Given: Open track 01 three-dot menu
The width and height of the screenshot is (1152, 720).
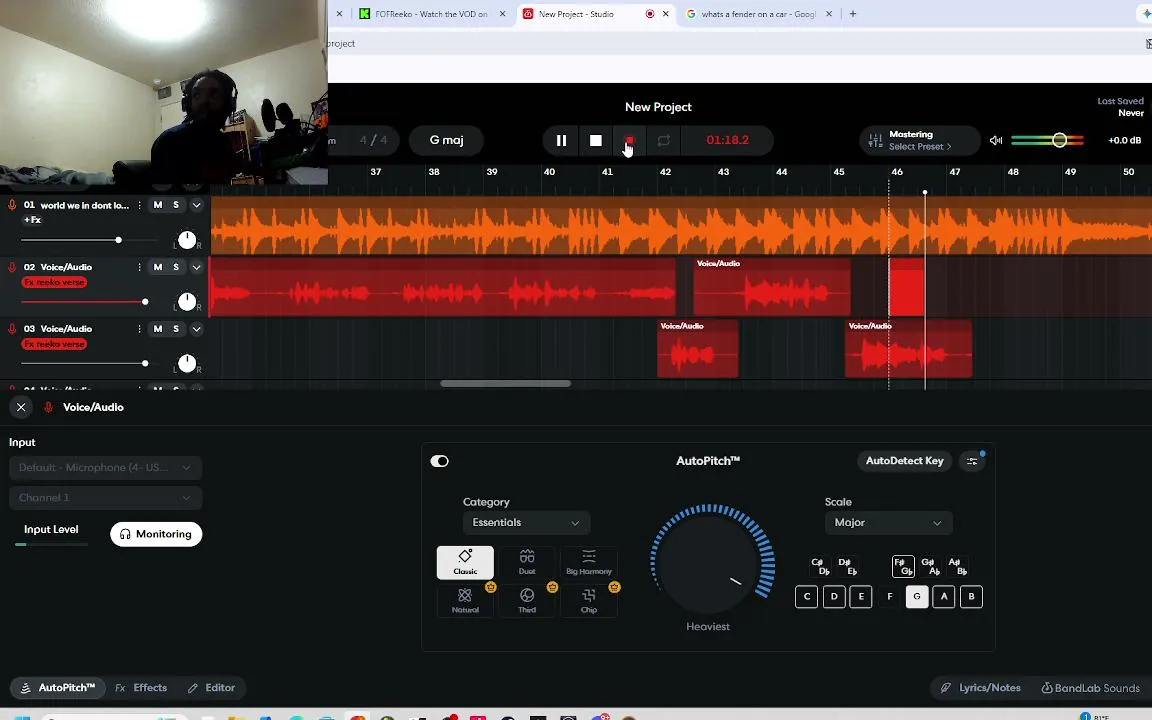Looking at the screenshot, I should pos(140,205).
